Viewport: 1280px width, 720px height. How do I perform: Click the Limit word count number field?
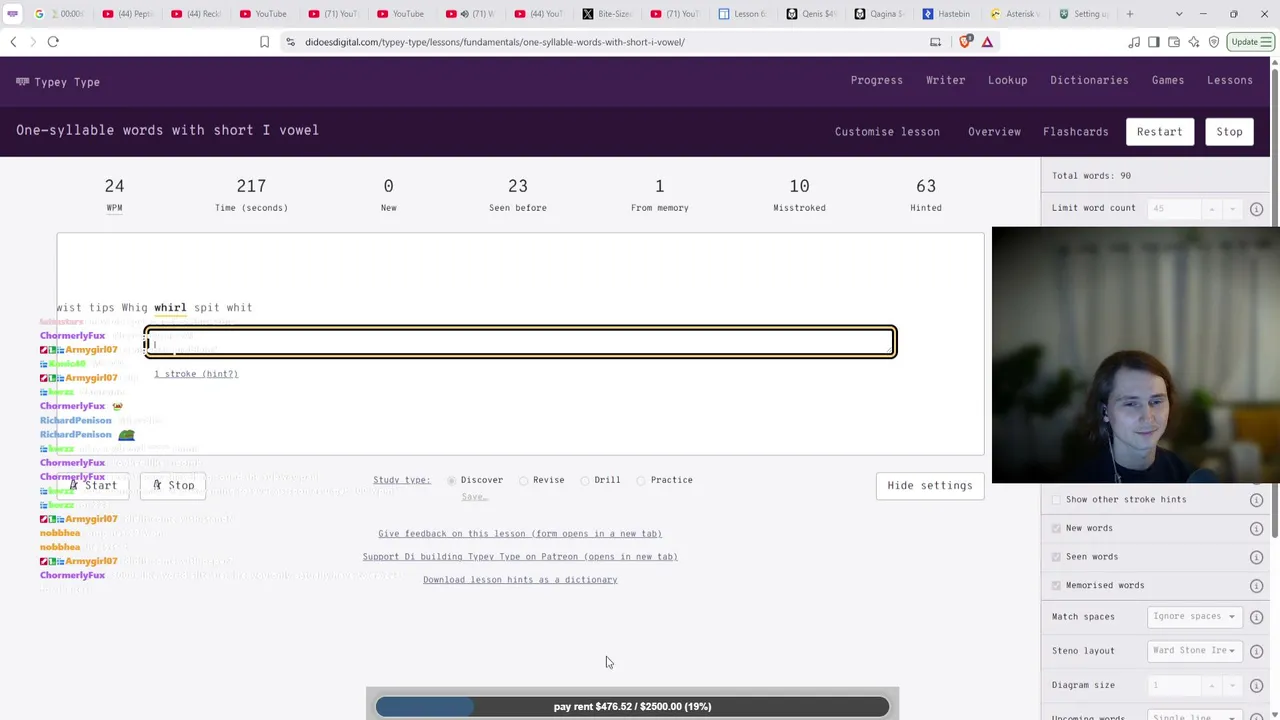pyautogui.click(x=1175, y=209)
